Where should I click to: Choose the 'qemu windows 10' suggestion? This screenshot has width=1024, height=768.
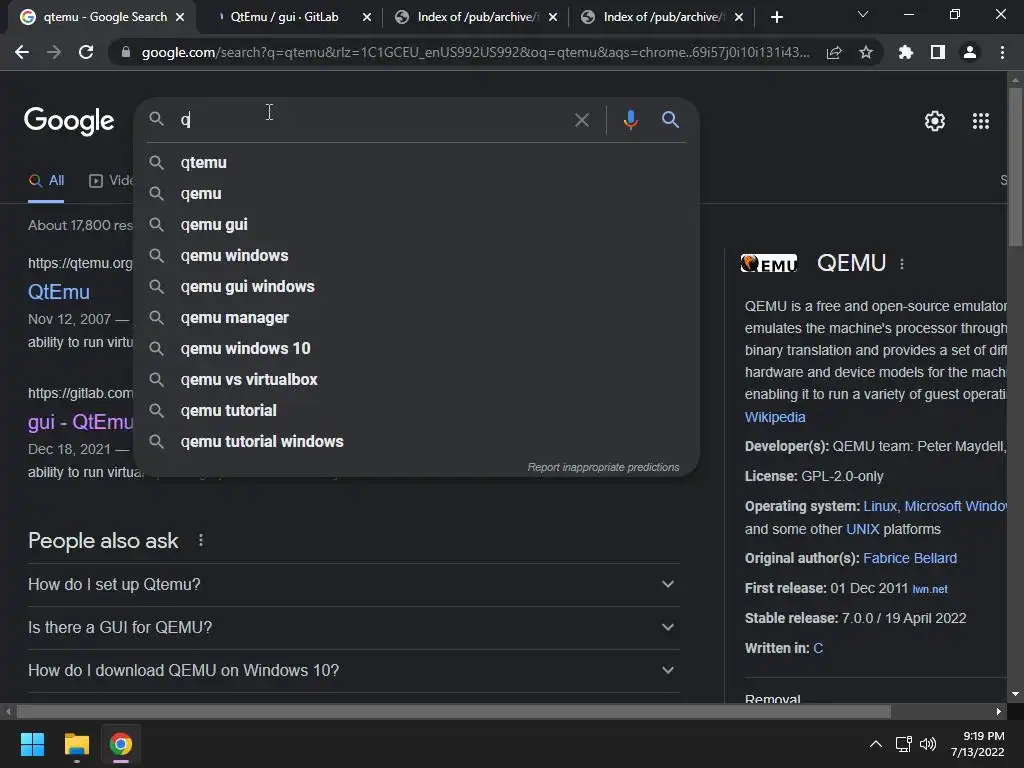pyautogui.click(x=417, y=349)
